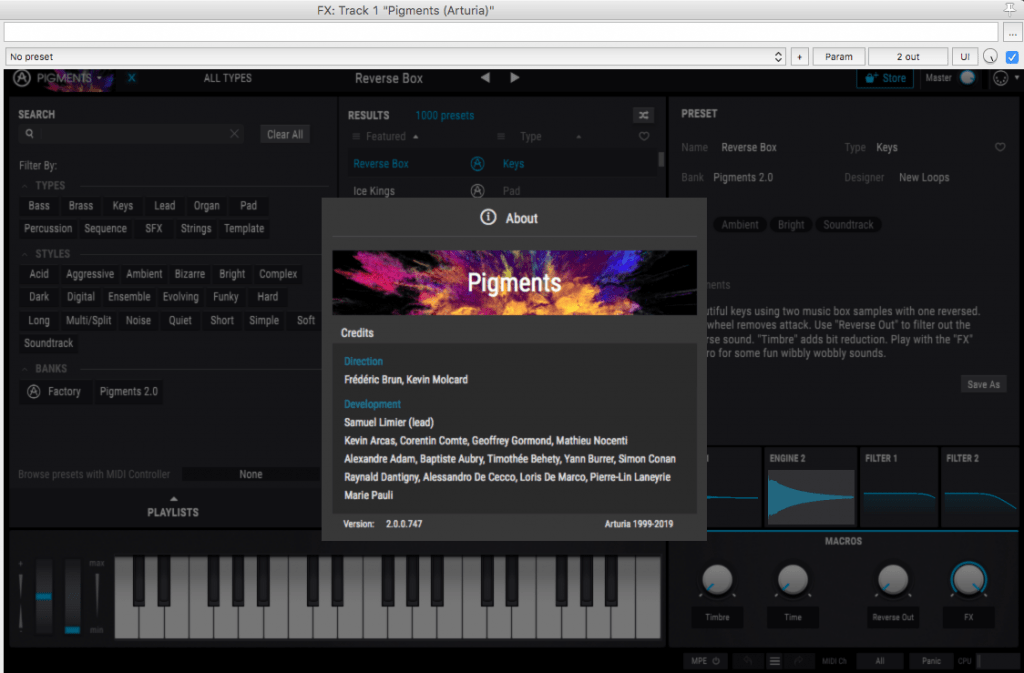Screen dimensions: 1024x673
Task: Collapse the BANKS filter section
Action: pyautogui.click(x=25, y=369)
